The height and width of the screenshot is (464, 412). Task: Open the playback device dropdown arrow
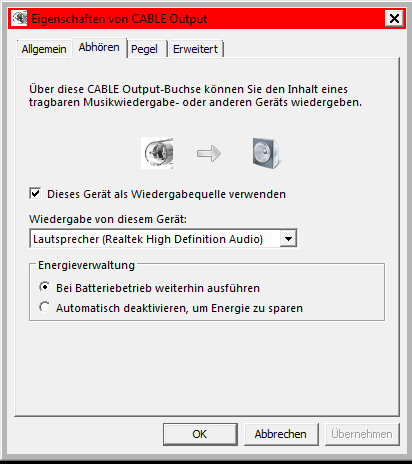click(x=288, y=239)
